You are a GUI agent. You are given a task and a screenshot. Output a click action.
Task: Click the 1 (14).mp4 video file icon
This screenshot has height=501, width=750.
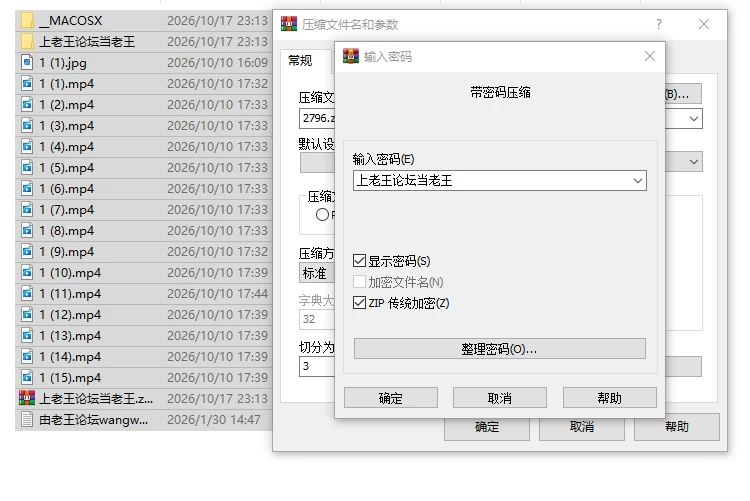27,357
